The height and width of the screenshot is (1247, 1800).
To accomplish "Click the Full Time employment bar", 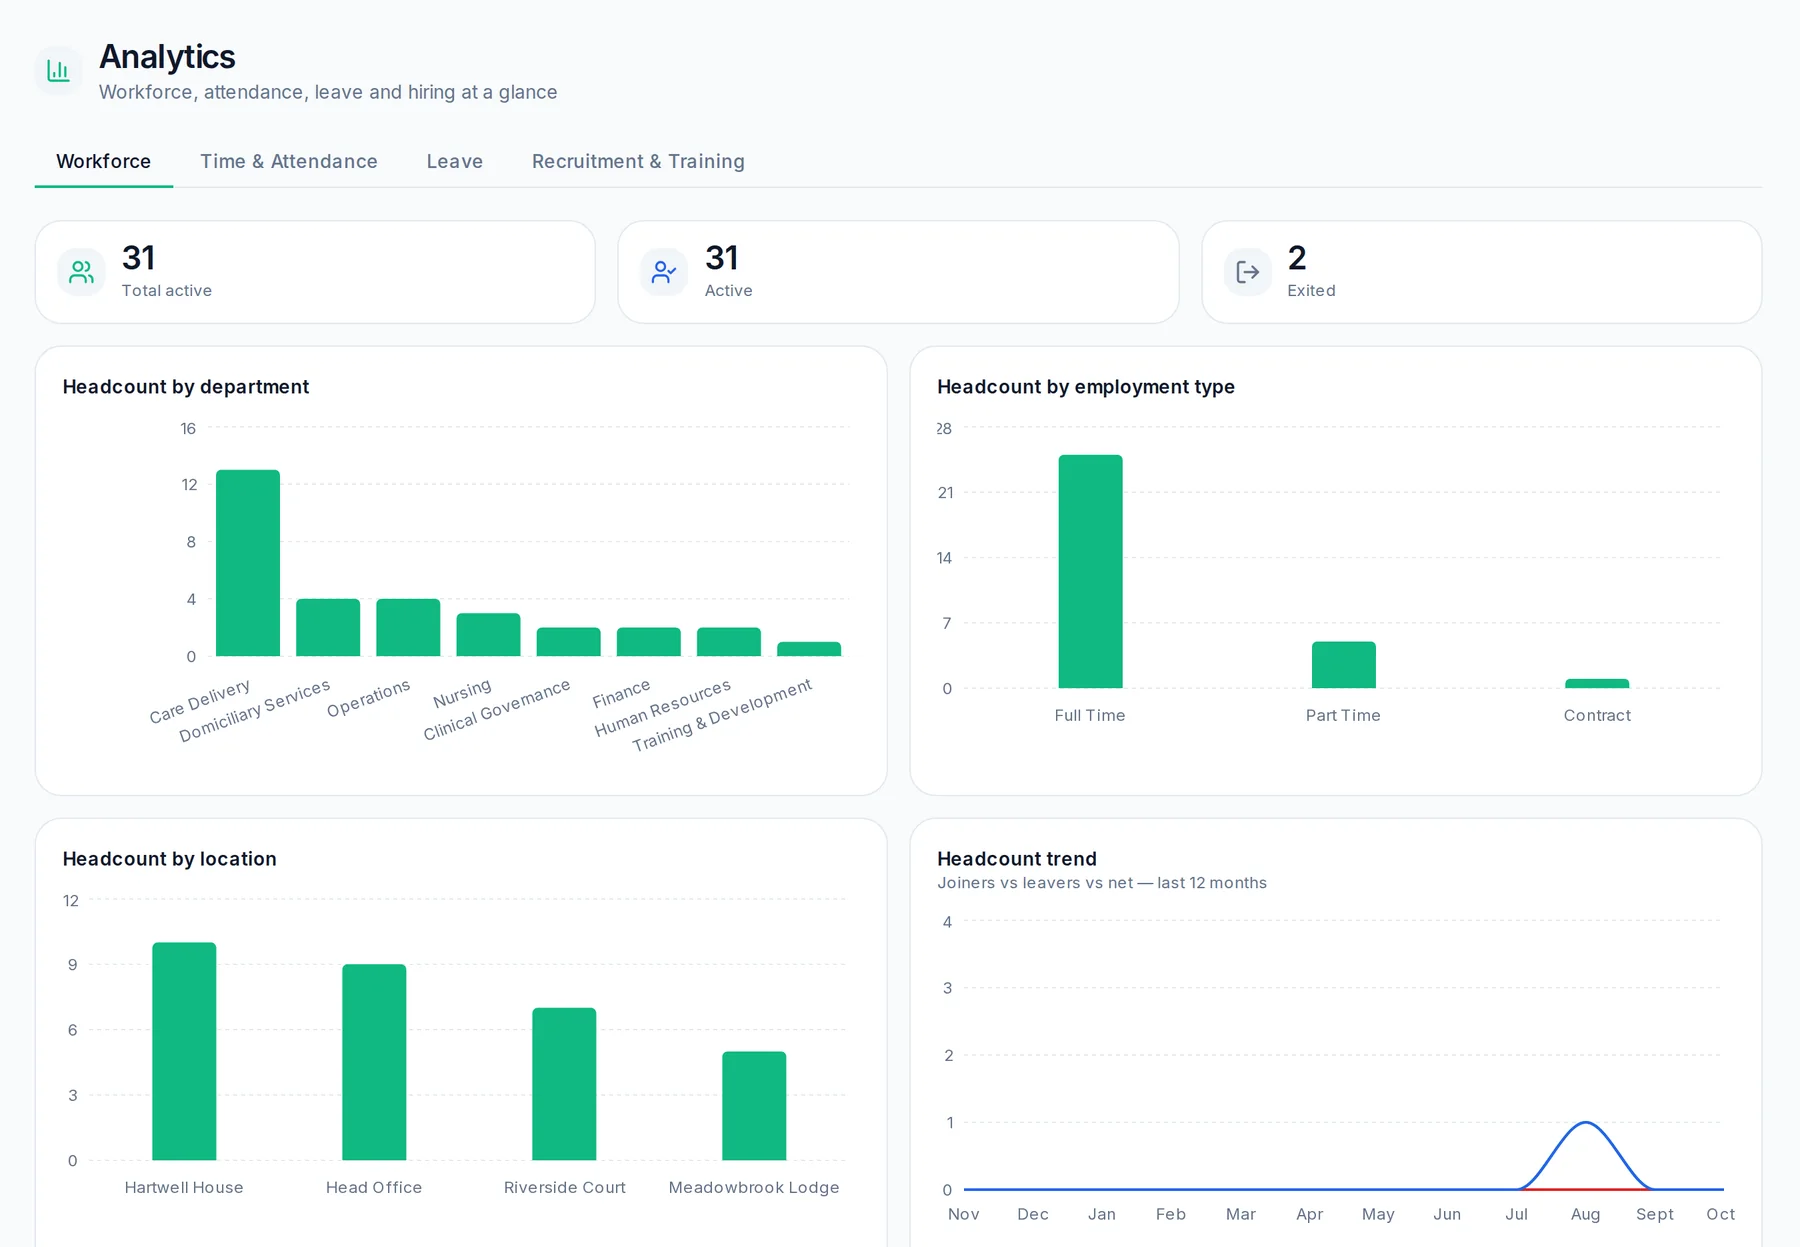I will coord(1090,571).
